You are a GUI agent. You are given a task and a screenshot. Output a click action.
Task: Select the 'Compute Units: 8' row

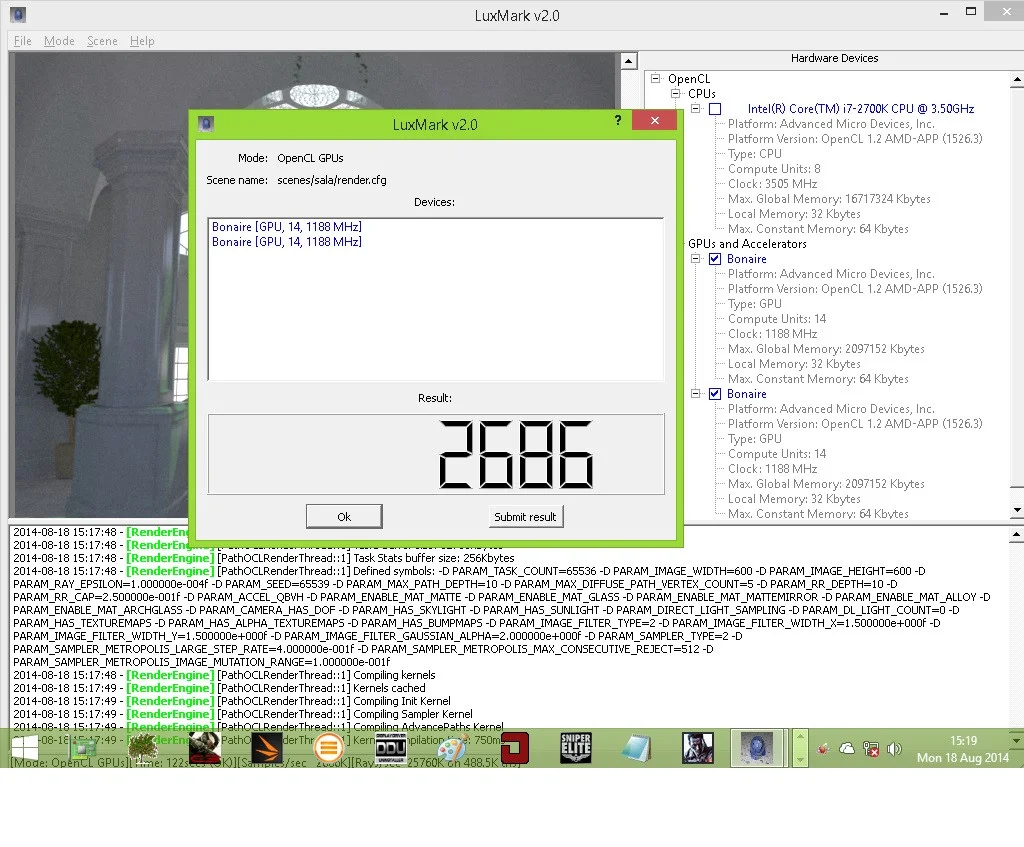pos(774,169)
